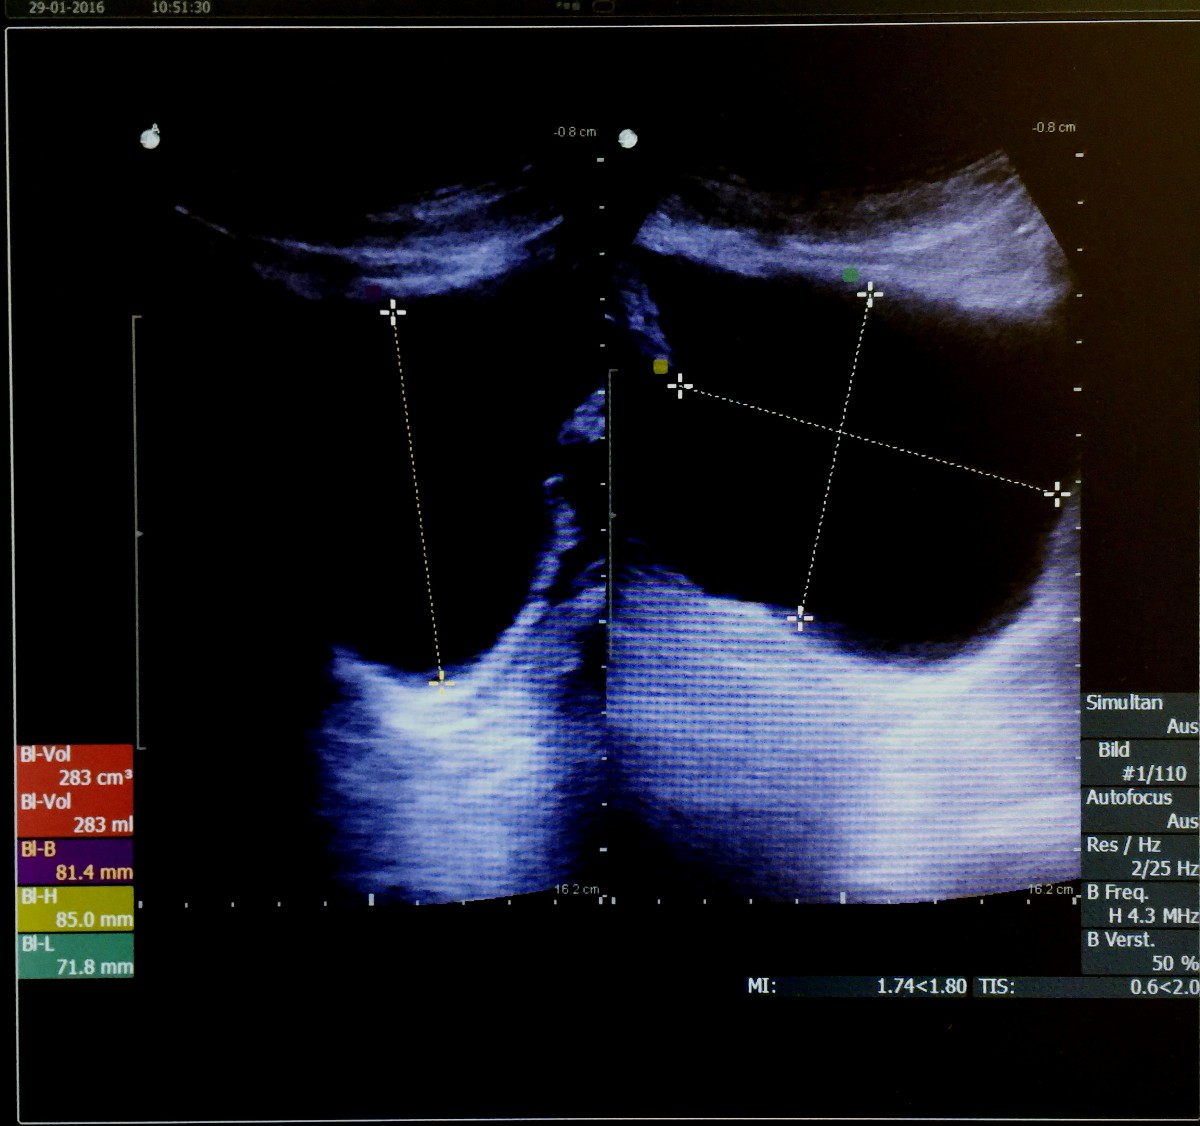Viewport: 1200px width, 1126px height.
Task: Open the Bild #1/110 frame selector
Action: pyautogui.click(x=1140, y=761)
